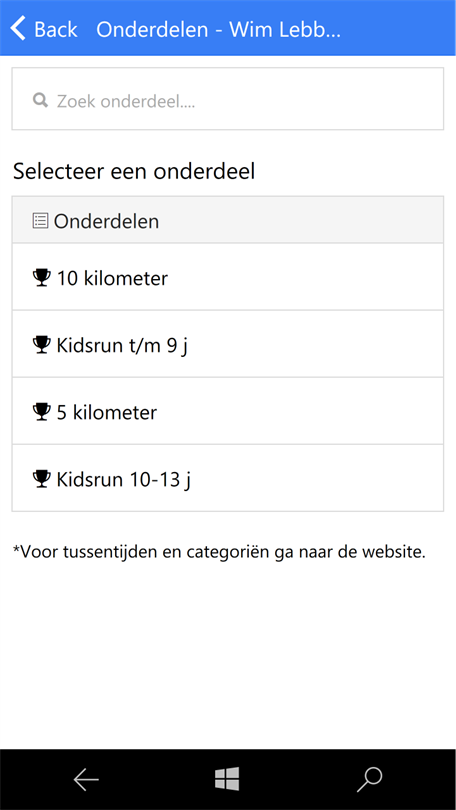Image resolution: width=456 pixels, height=810 pixels.
Task: Click the Back text button
Action: 56,29
